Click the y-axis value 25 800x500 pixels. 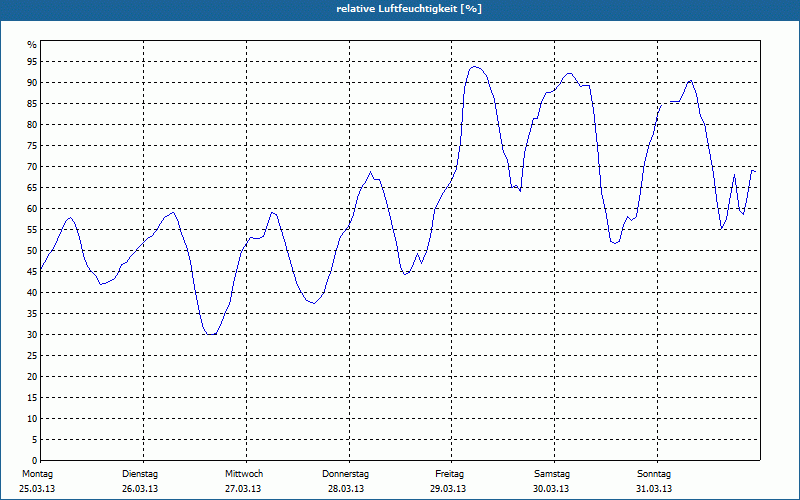[32, 356]
